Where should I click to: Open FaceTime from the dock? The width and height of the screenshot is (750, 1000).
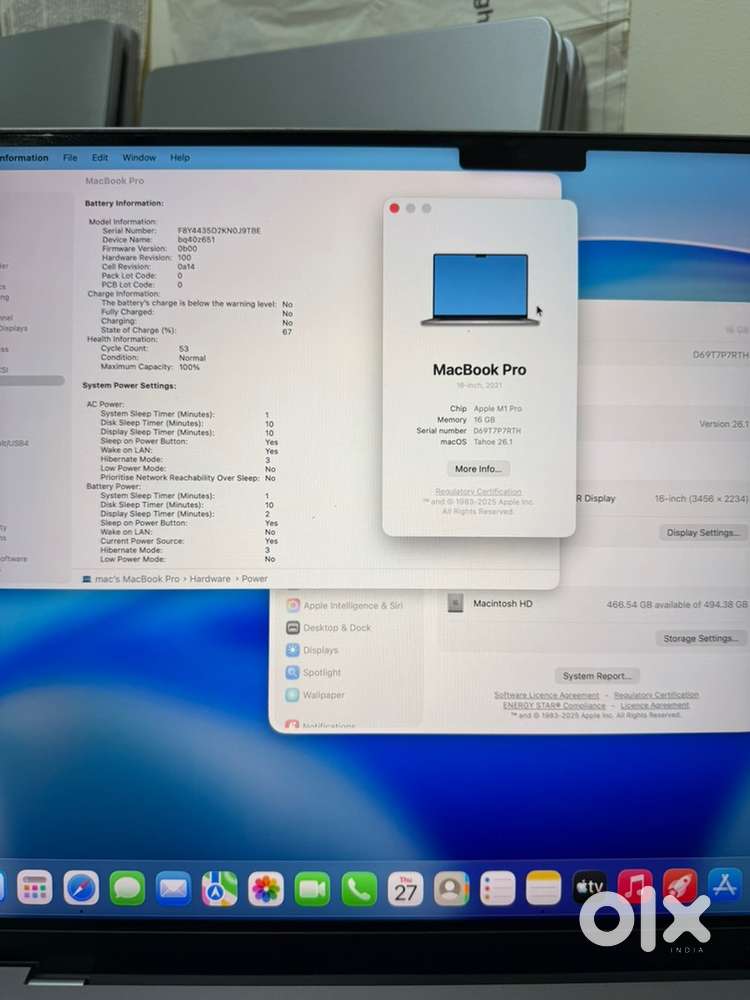click(x=312, y=888)
